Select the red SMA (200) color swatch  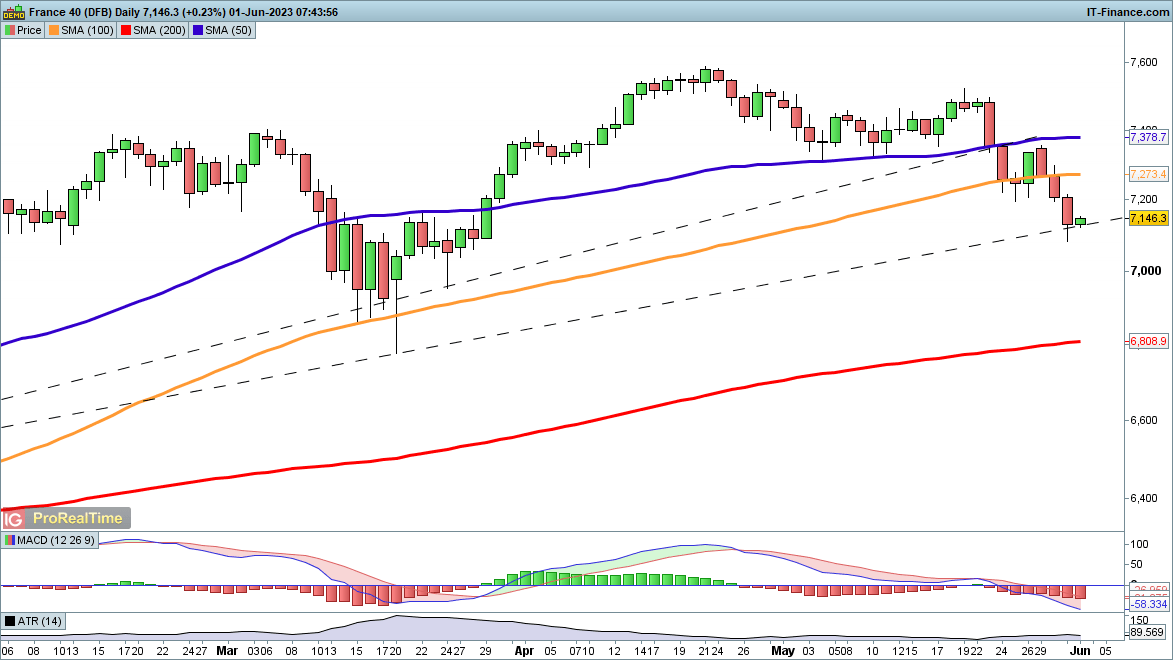[126, 30]
